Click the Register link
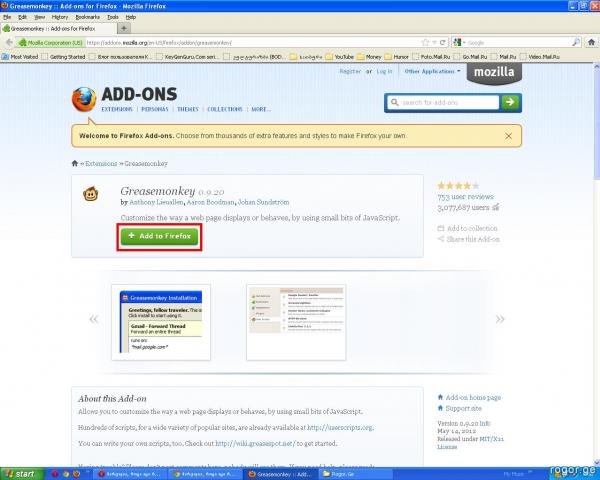Screen dimensions: 600x480 pos(350,71)
